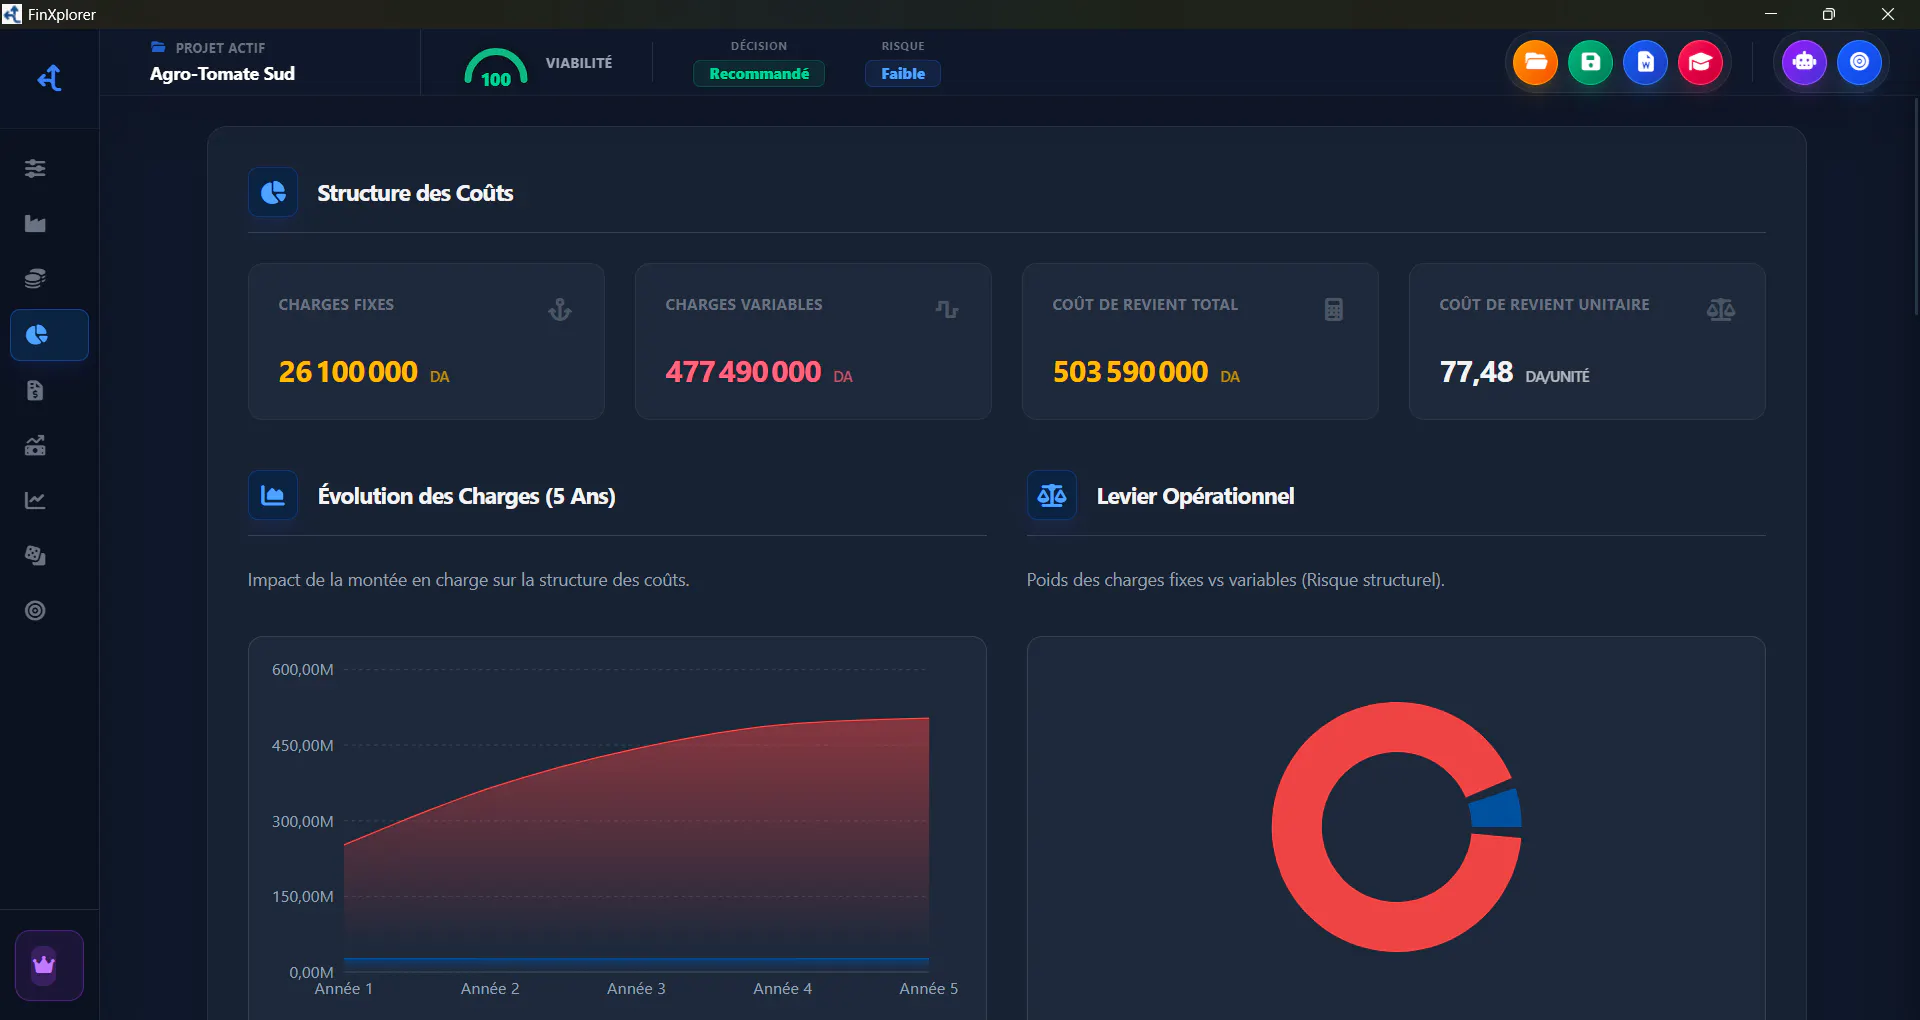This screenshot has height=1020, width=1920.
Task: Open the factory production sidebar icon
Action: 35,223
